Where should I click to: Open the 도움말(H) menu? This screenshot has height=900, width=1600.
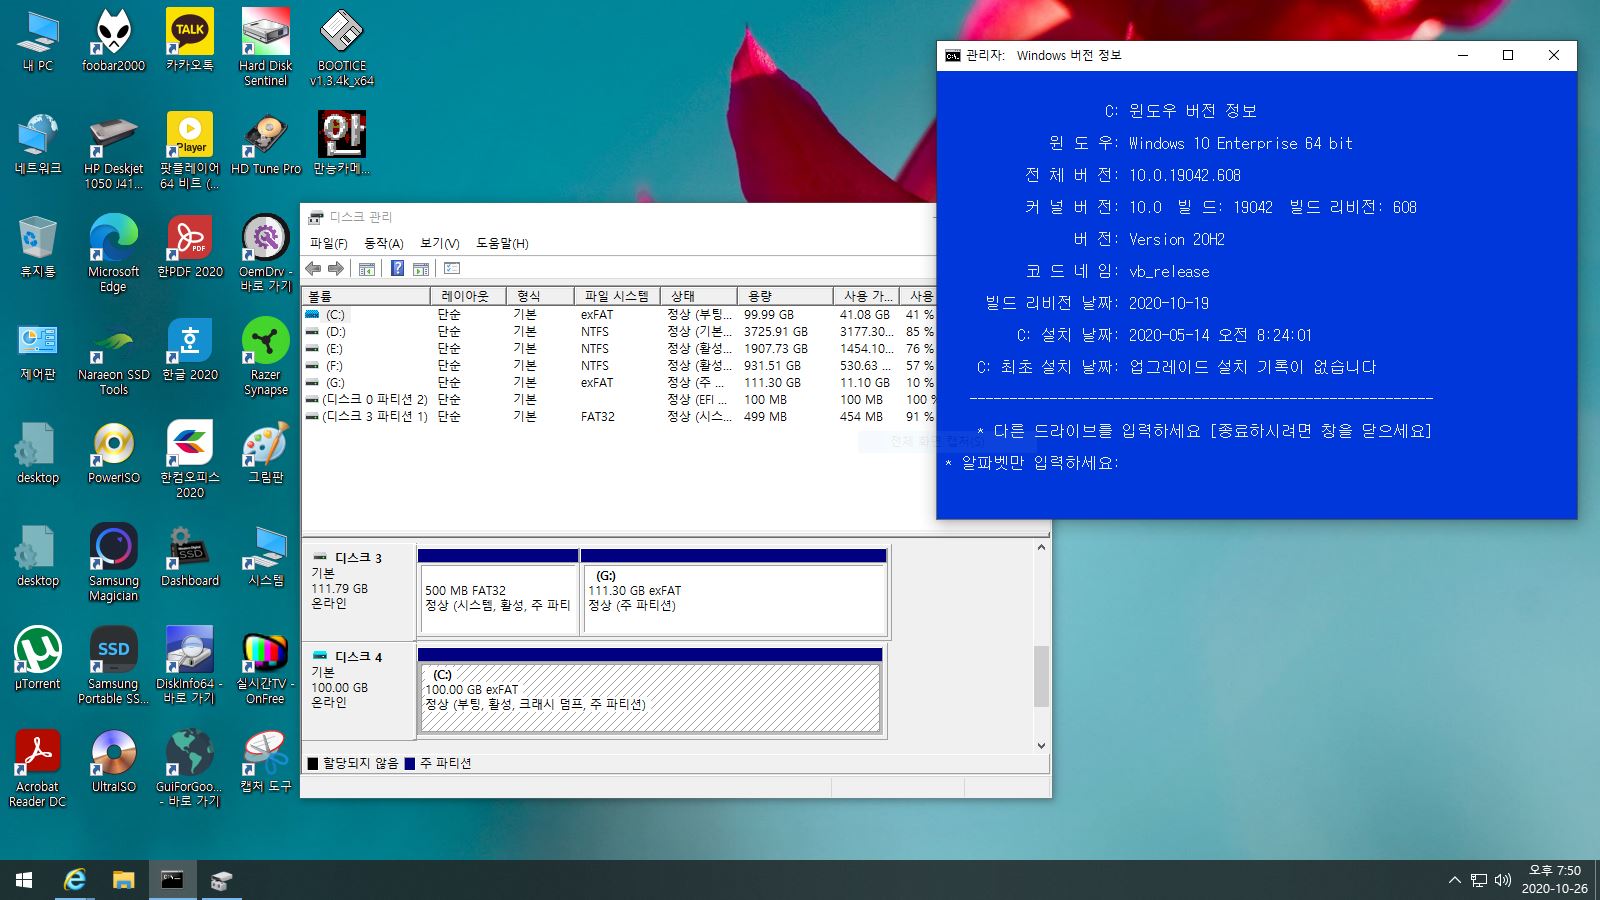(503, 243)
